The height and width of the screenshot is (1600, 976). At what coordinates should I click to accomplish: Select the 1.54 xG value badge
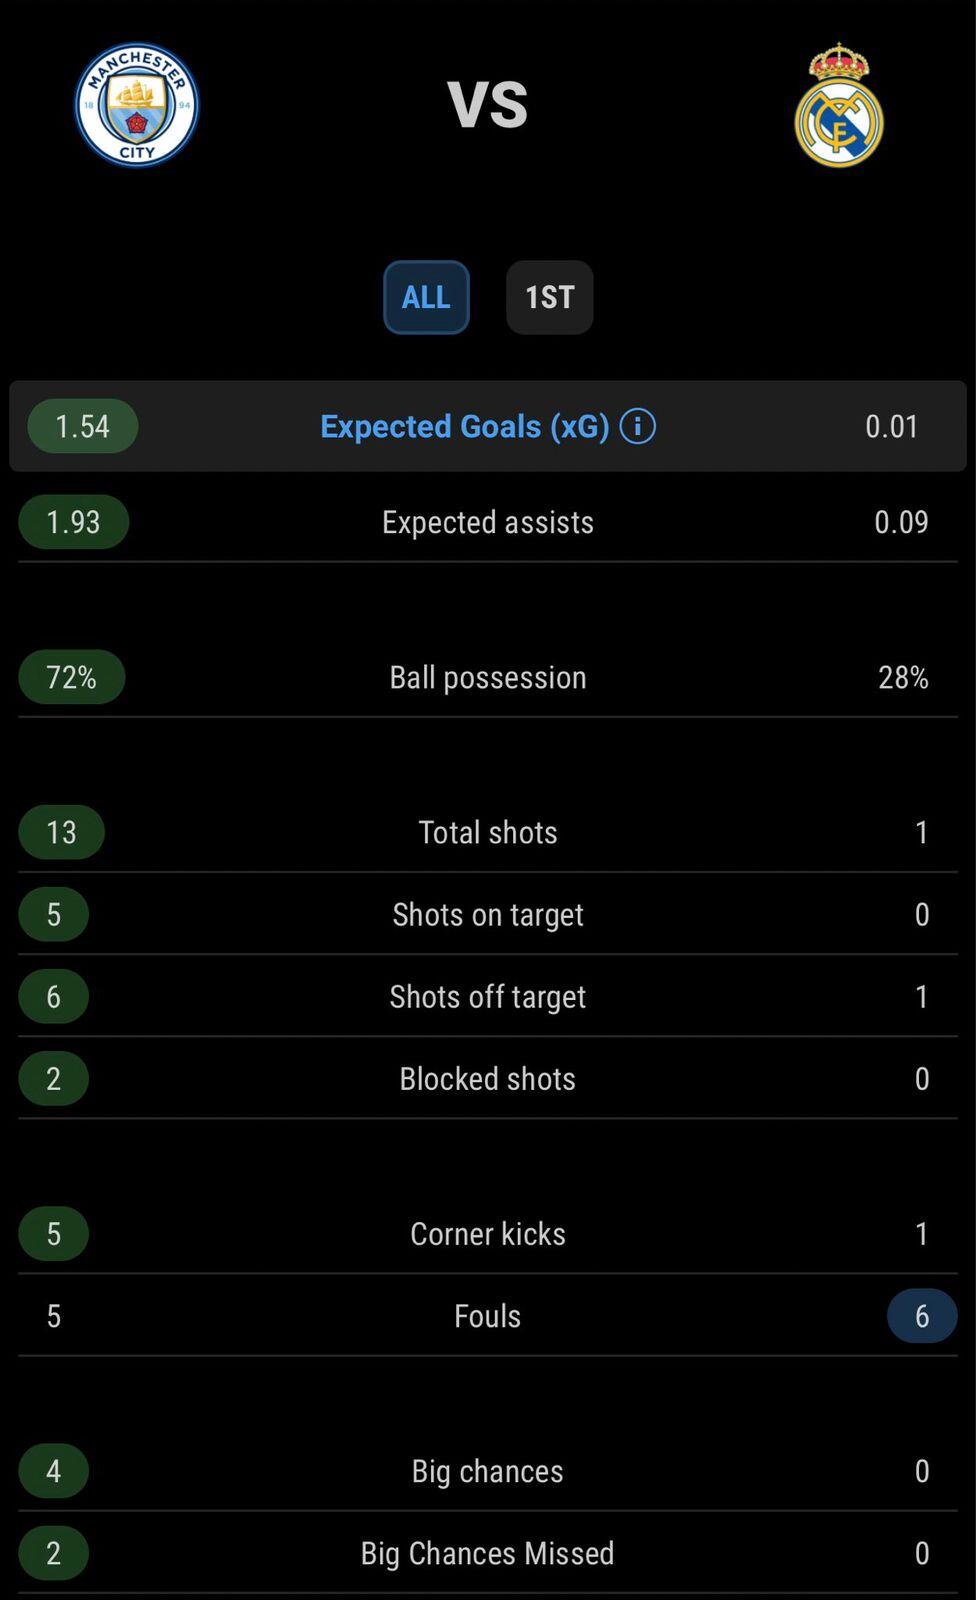coord(83,426)
